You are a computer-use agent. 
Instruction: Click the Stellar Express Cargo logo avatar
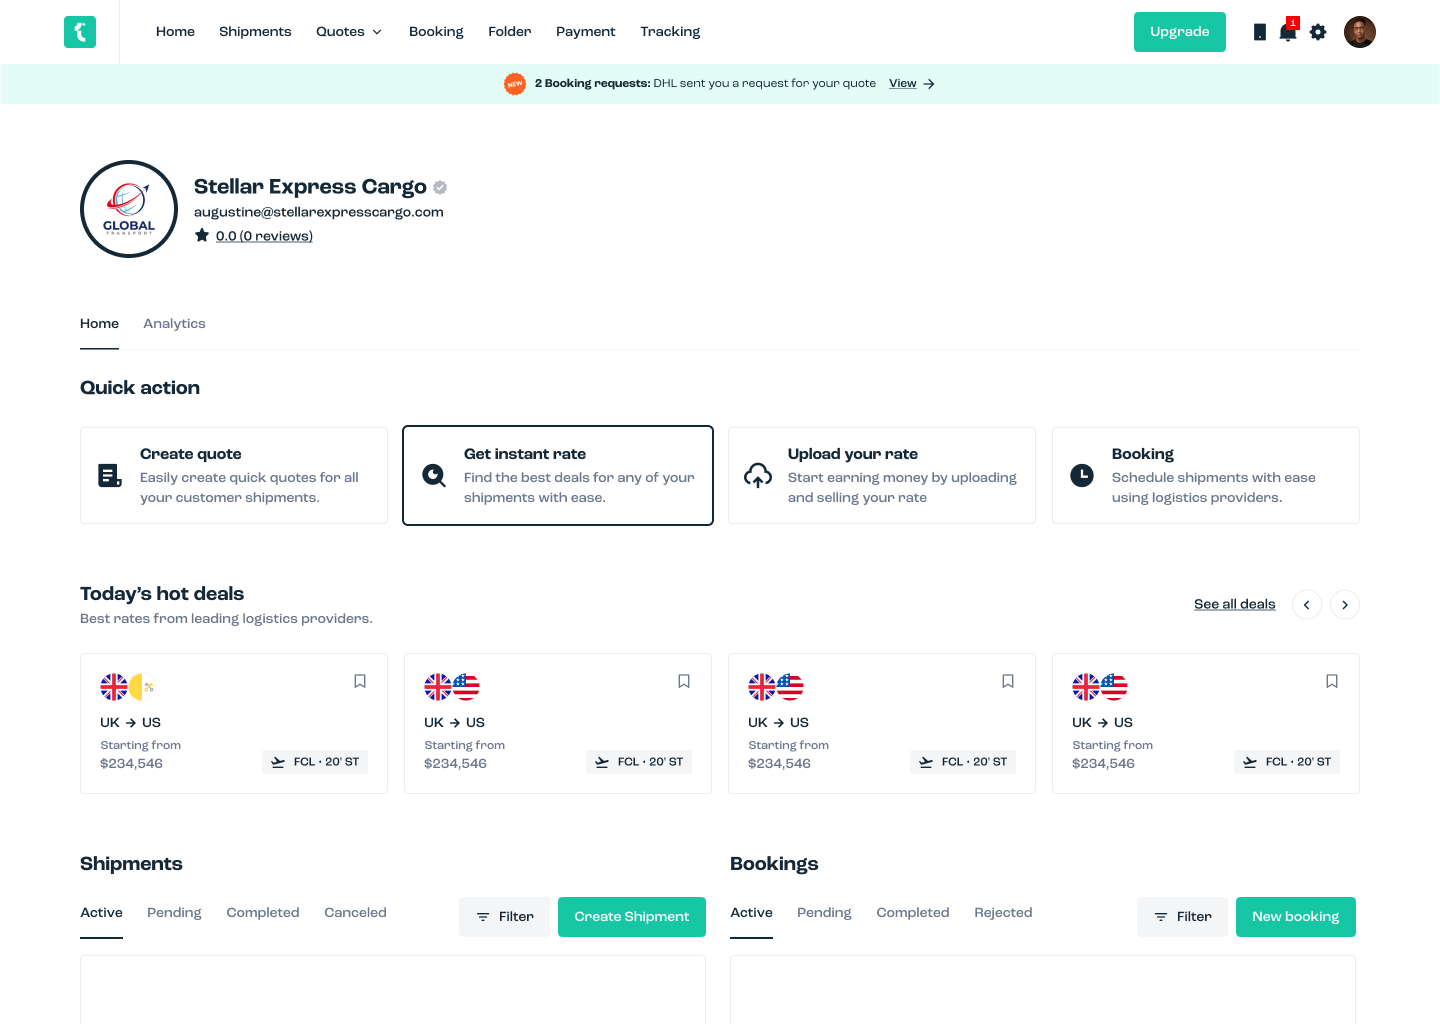pos(129,209)
